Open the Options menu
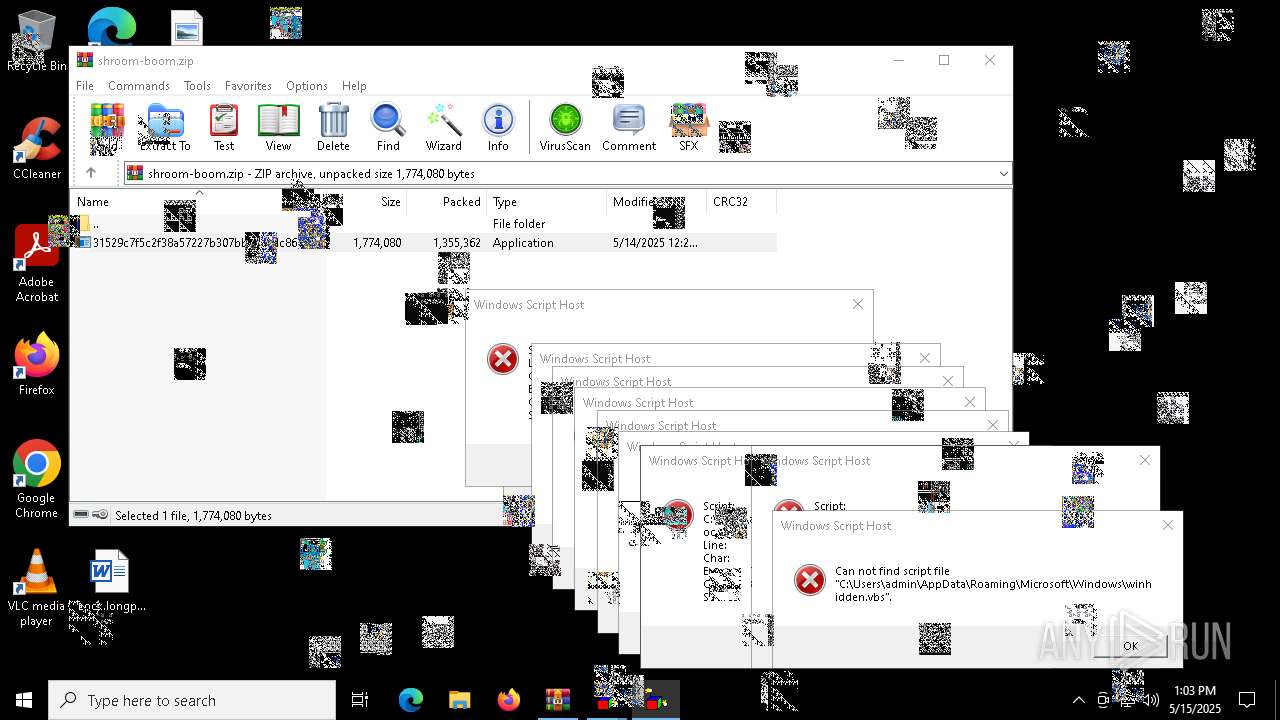The height and width of the screenshot is (720, 1280). (x=307, y=86)
